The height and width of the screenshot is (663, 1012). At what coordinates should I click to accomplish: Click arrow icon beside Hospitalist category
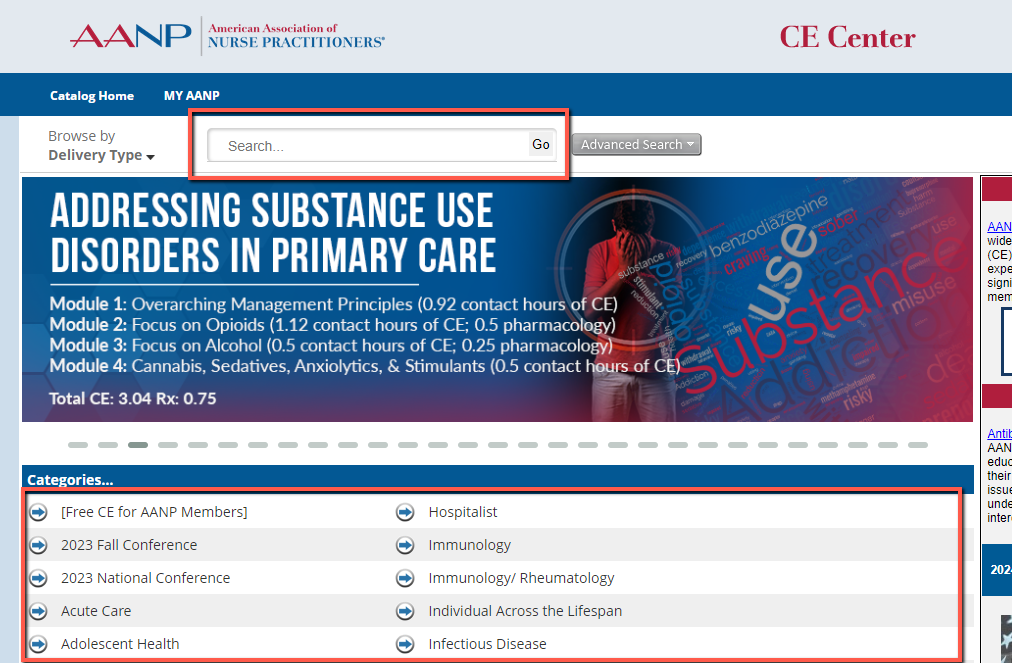click(x=405, y=512)
